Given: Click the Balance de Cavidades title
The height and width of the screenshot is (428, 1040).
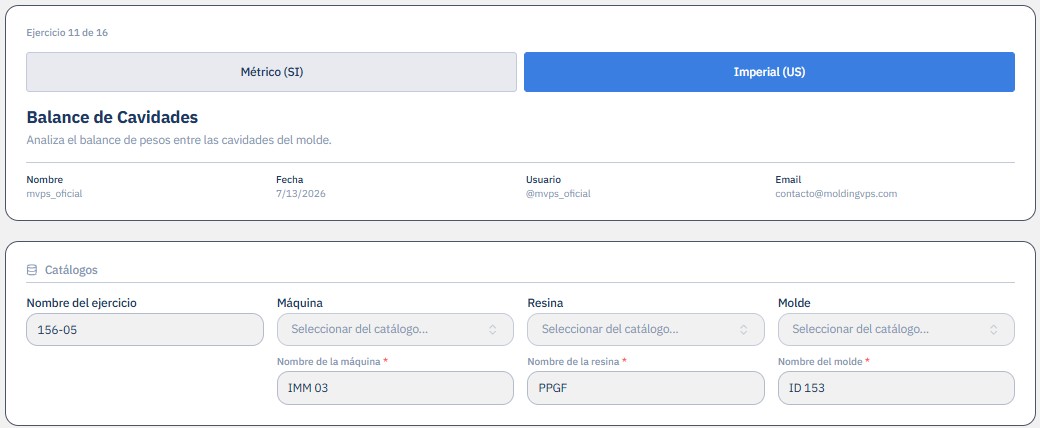Looking at the screenshot, I should coord(112,117).
